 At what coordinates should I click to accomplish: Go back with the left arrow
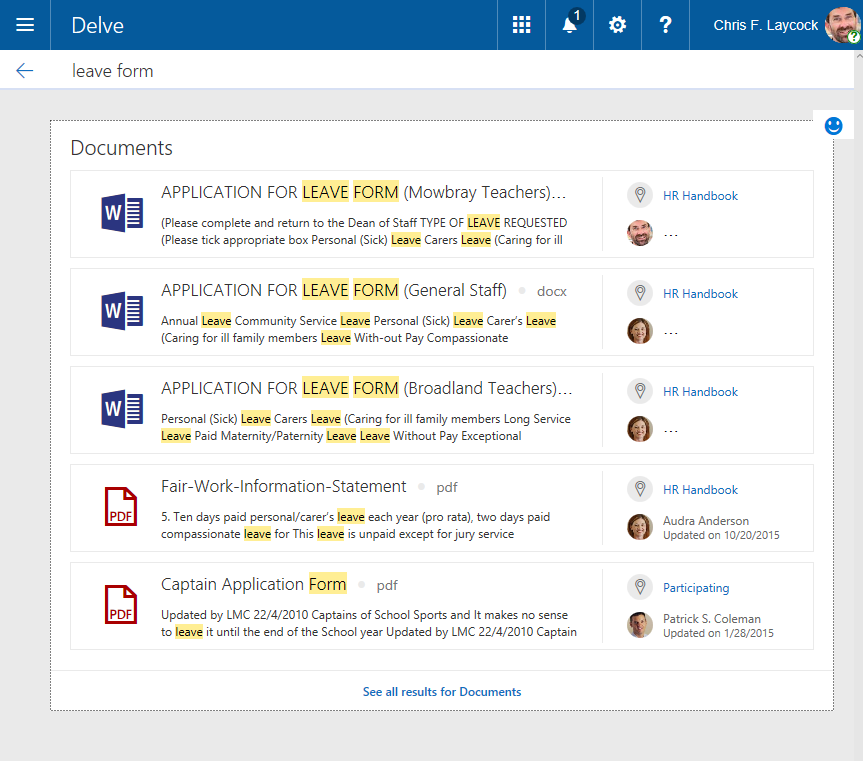25,70
